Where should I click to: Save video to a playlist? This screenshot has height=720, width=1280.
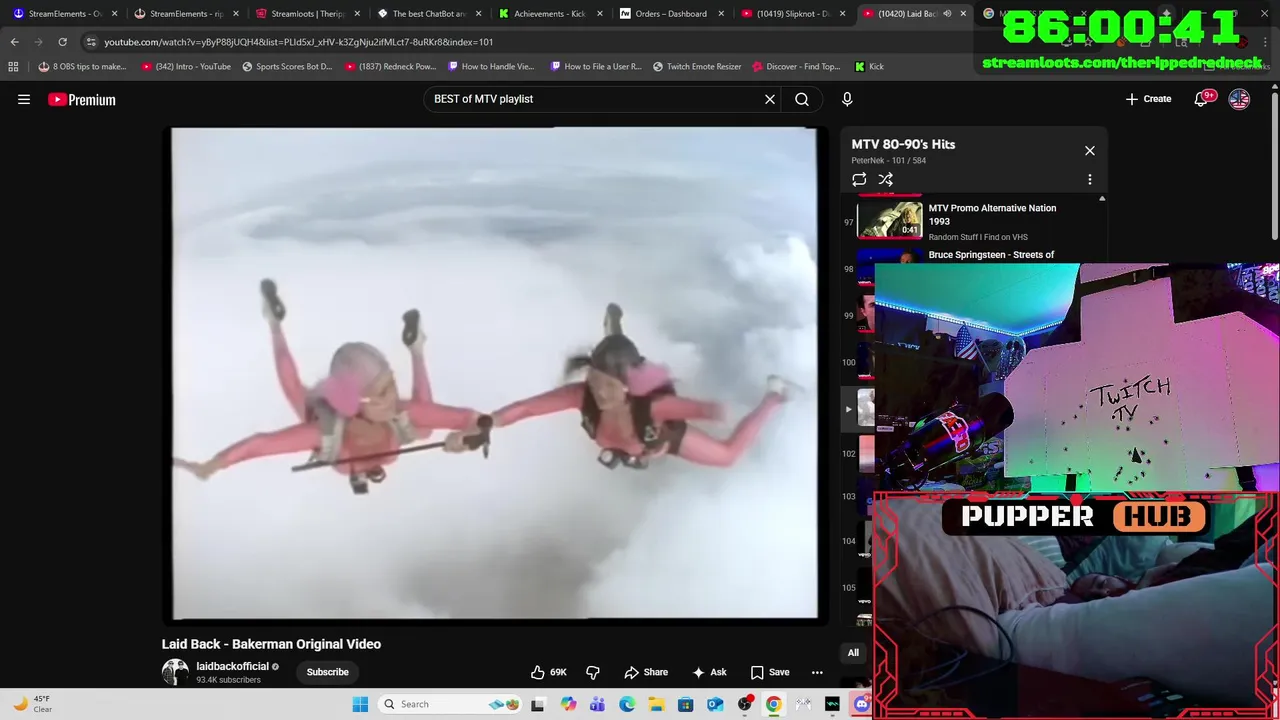coord(770,672)
